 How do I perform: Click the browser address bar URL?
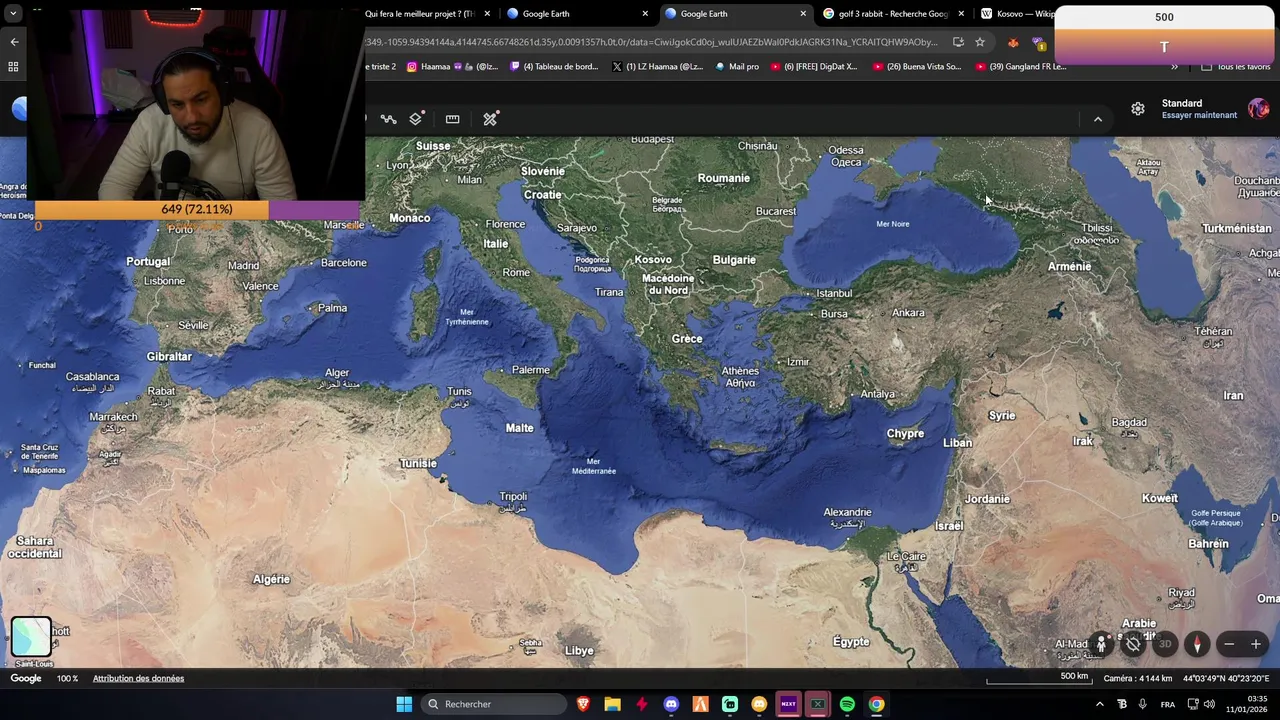[x=651, y=42]
